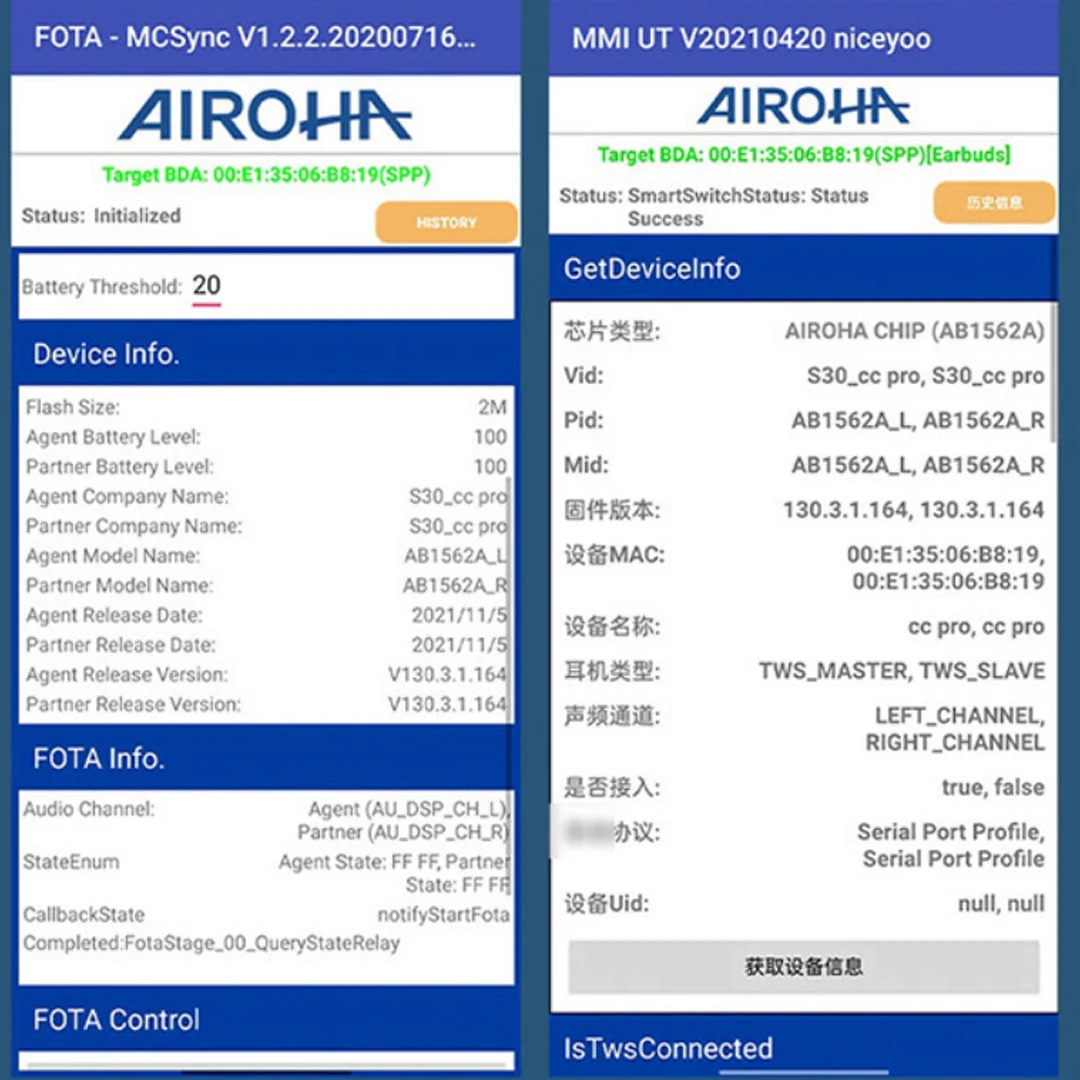Select the 设备MAC address row
Viewport: 1080px width, 1080px height.
tap(804, 568)
